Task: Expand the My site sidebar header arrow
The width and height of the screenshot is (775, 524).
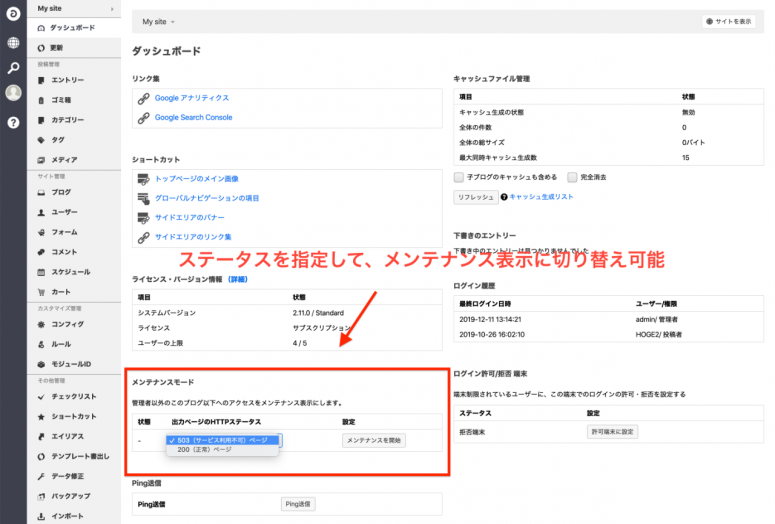Action: (x=112, y=9)
